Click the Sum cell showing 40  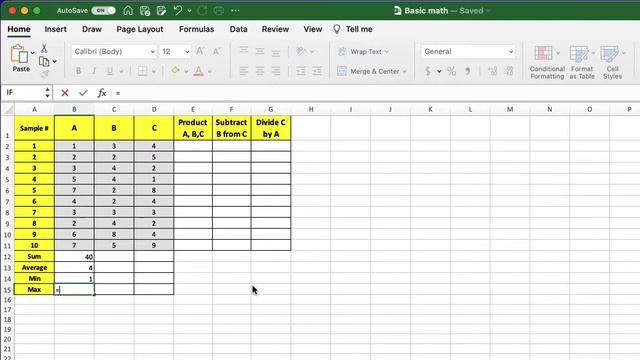point(74,257)
